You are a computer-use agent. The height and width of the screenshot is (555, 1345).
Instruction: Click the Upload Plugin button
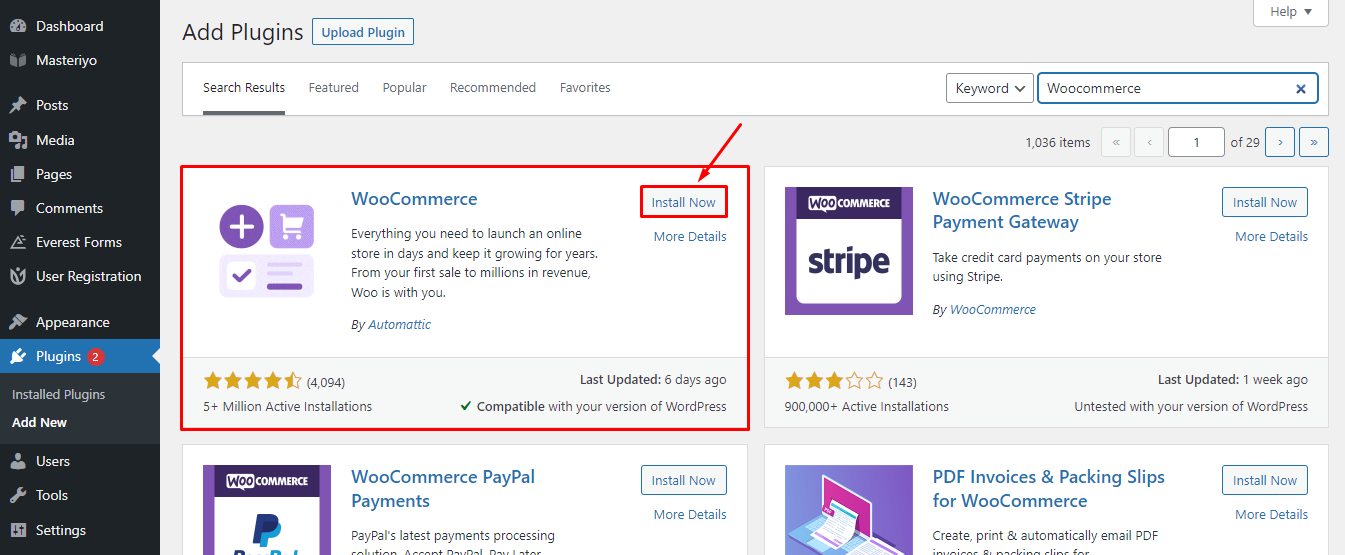[363, 32]
